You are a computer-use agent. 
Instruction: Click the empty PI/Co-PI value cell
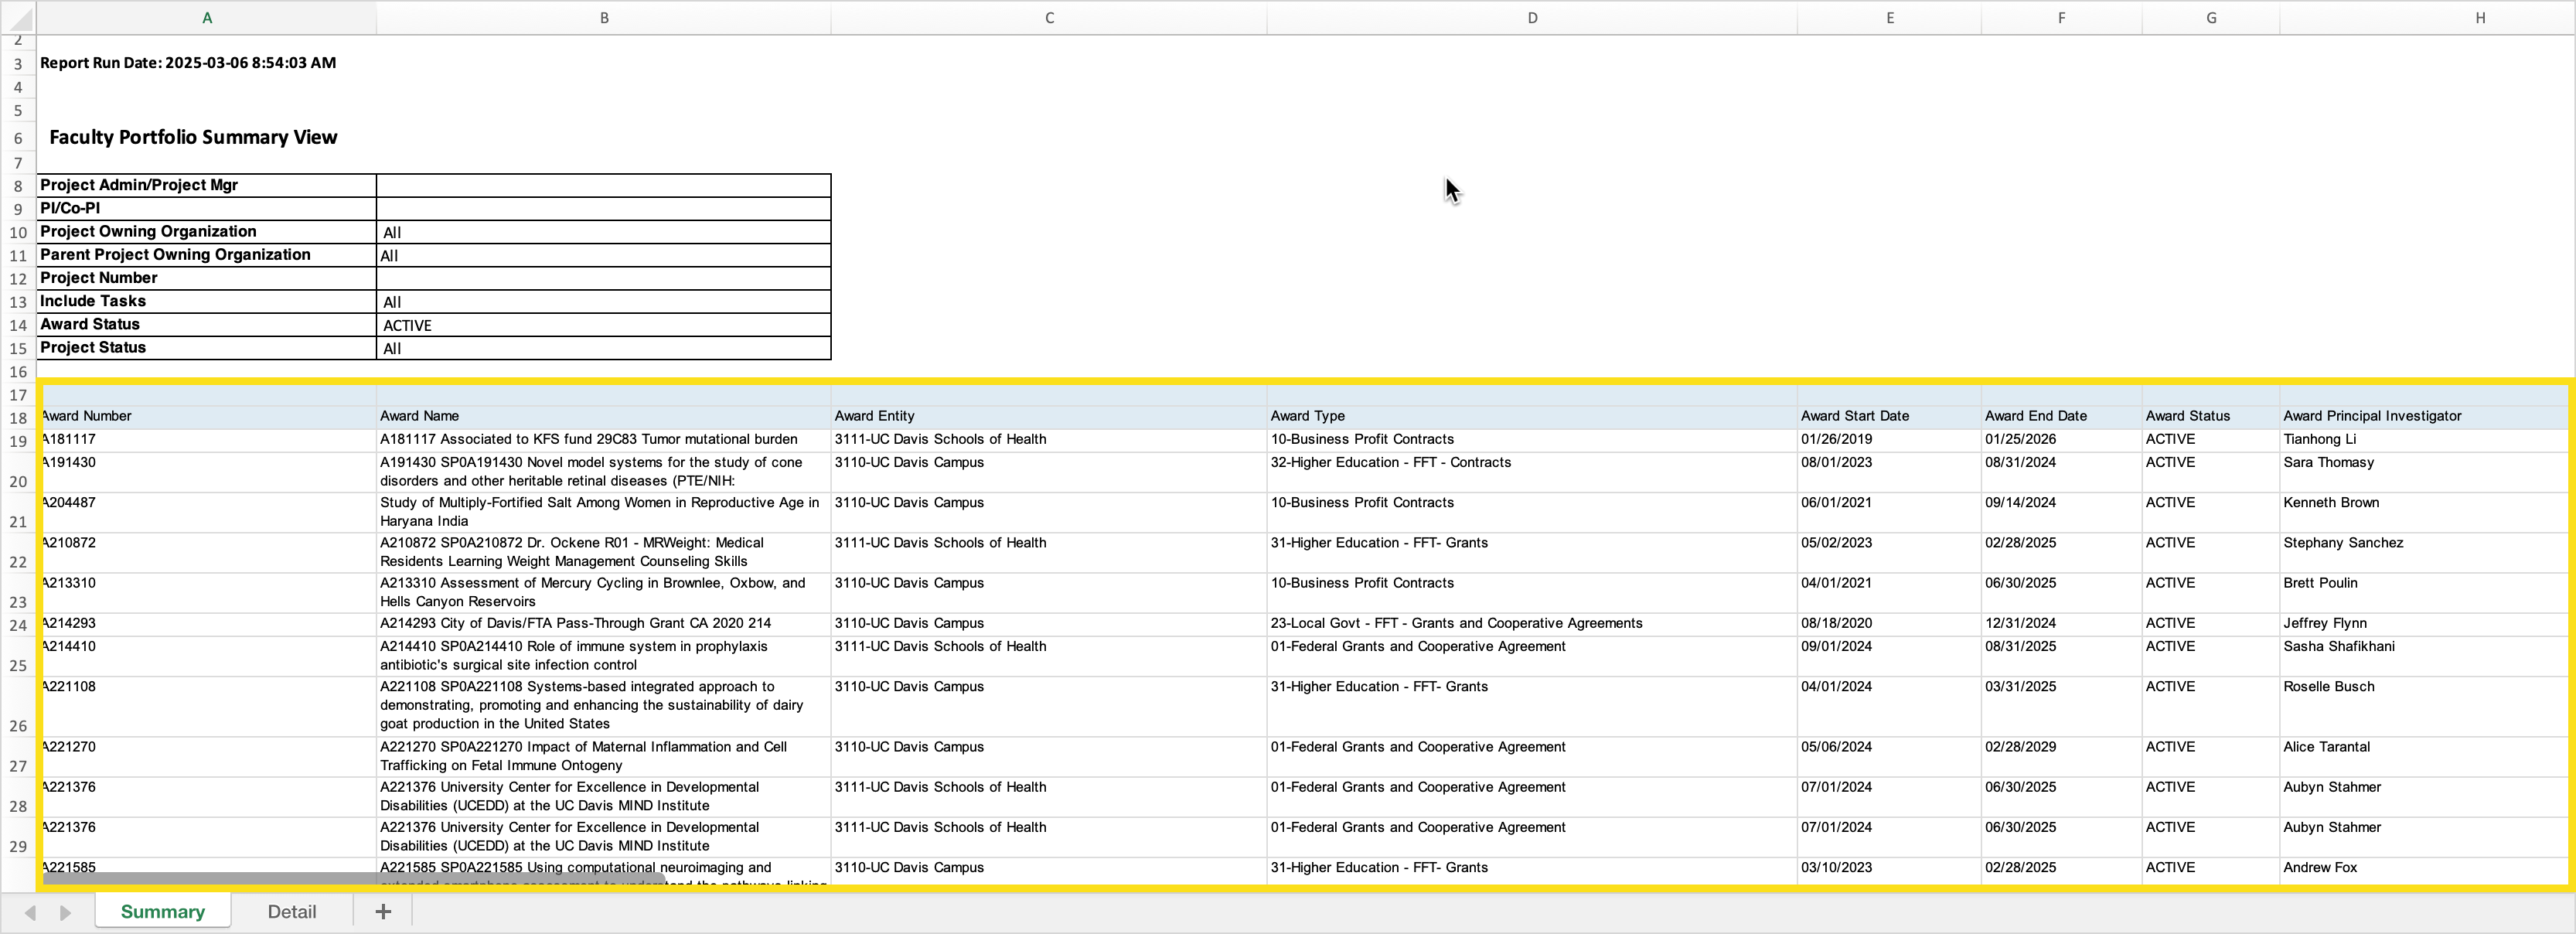603,208
